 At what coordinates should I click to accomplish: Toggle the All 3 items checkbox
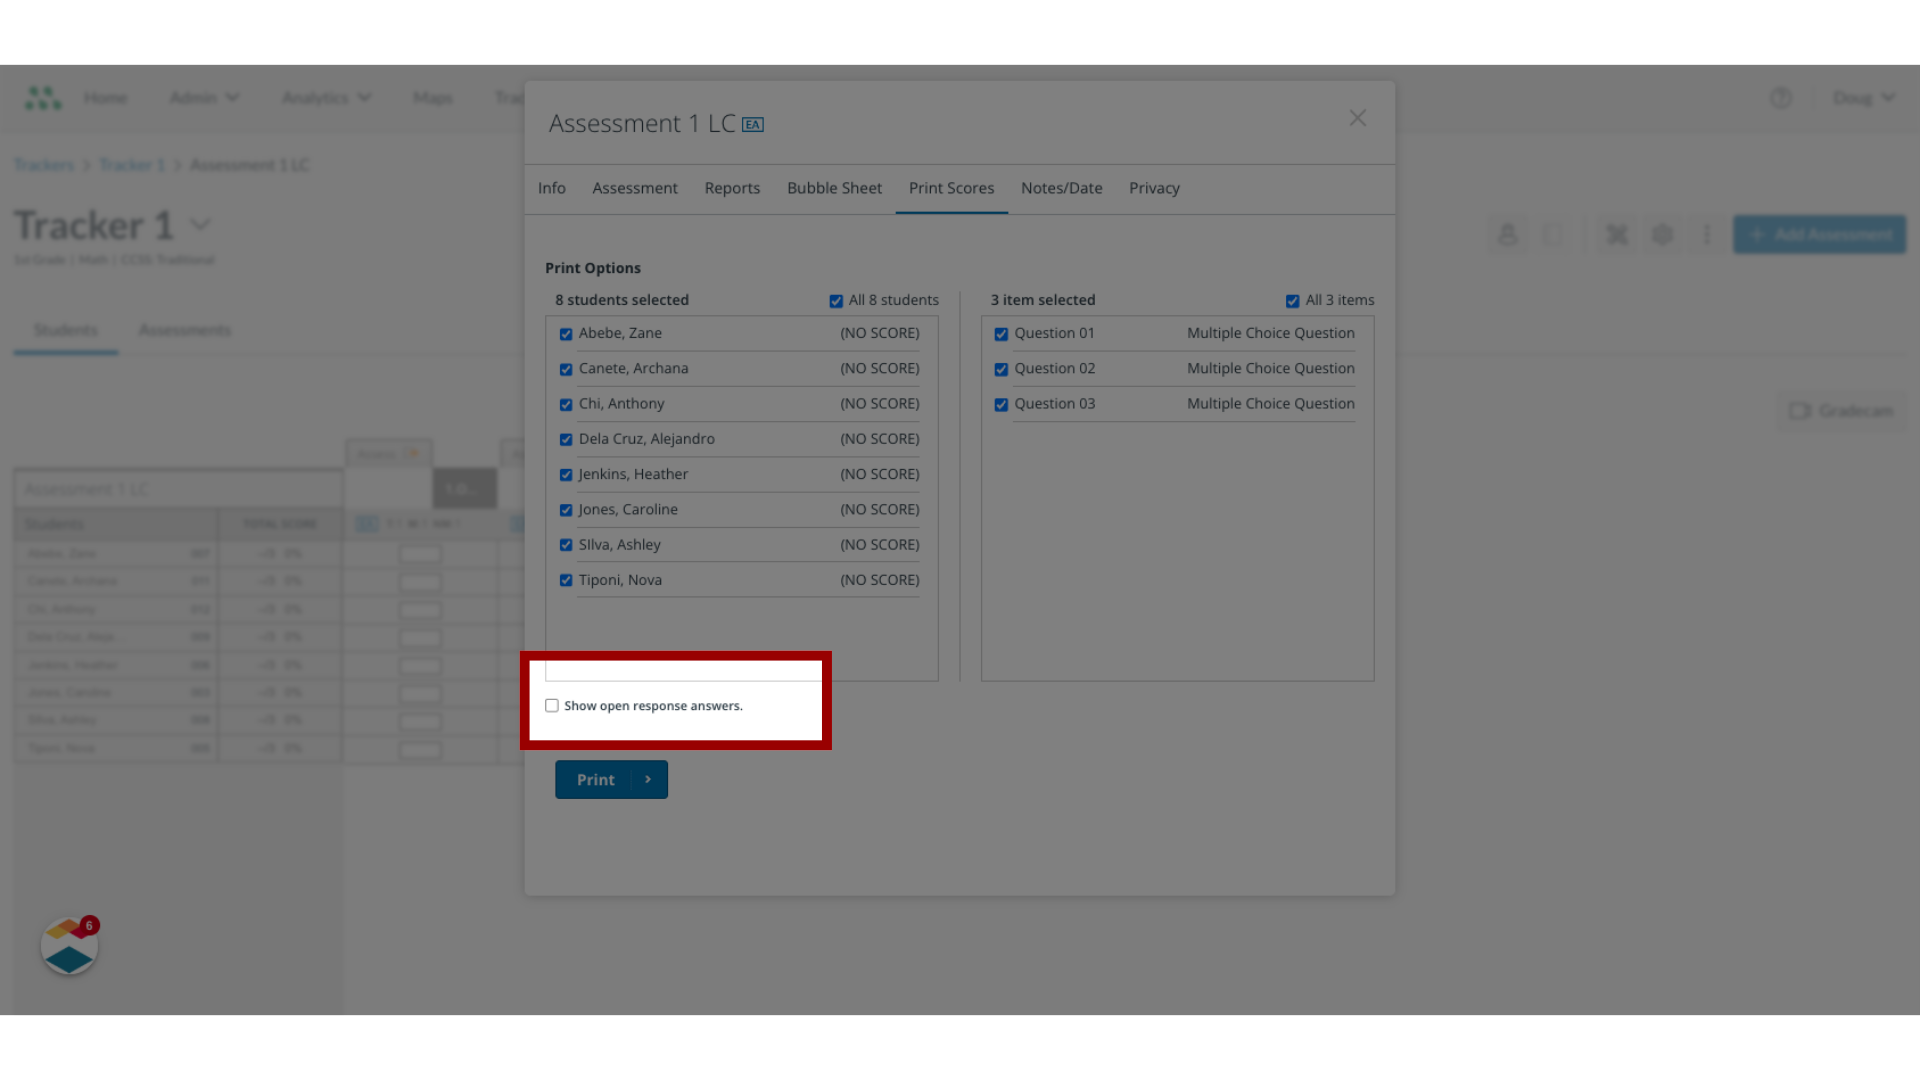click(1292, 301)
